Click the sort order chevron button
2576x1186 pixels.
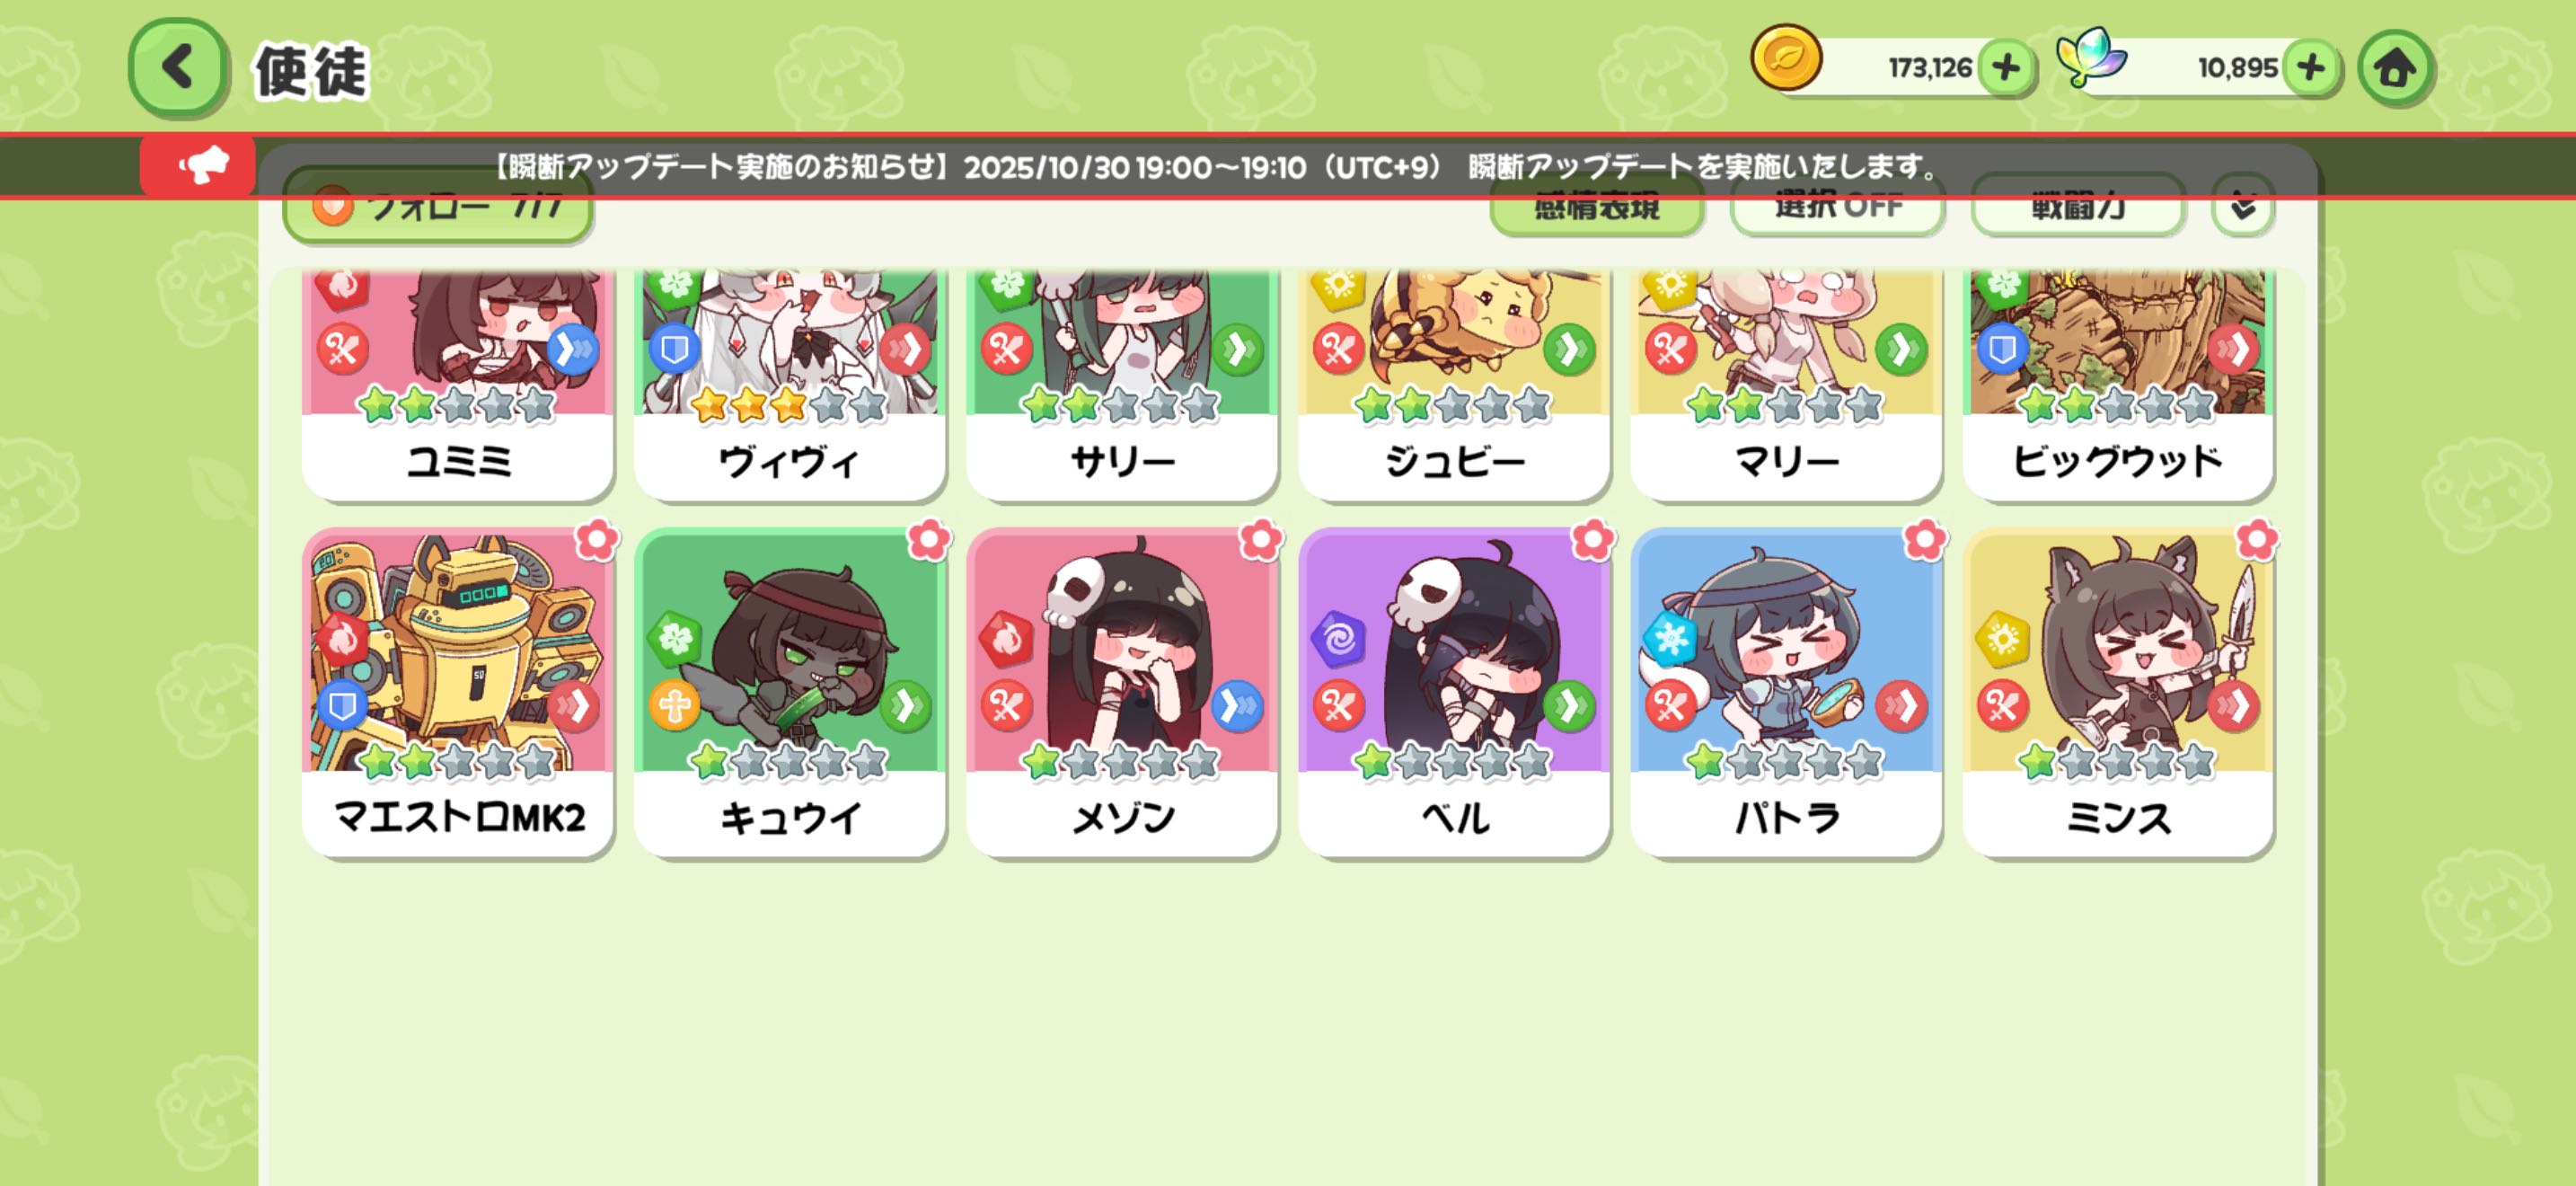(2243, 205)
